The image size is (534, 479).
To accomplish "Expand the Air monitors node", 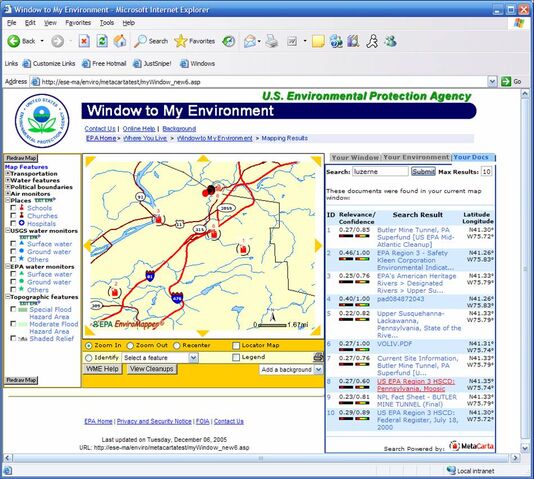I will (7, 193).
